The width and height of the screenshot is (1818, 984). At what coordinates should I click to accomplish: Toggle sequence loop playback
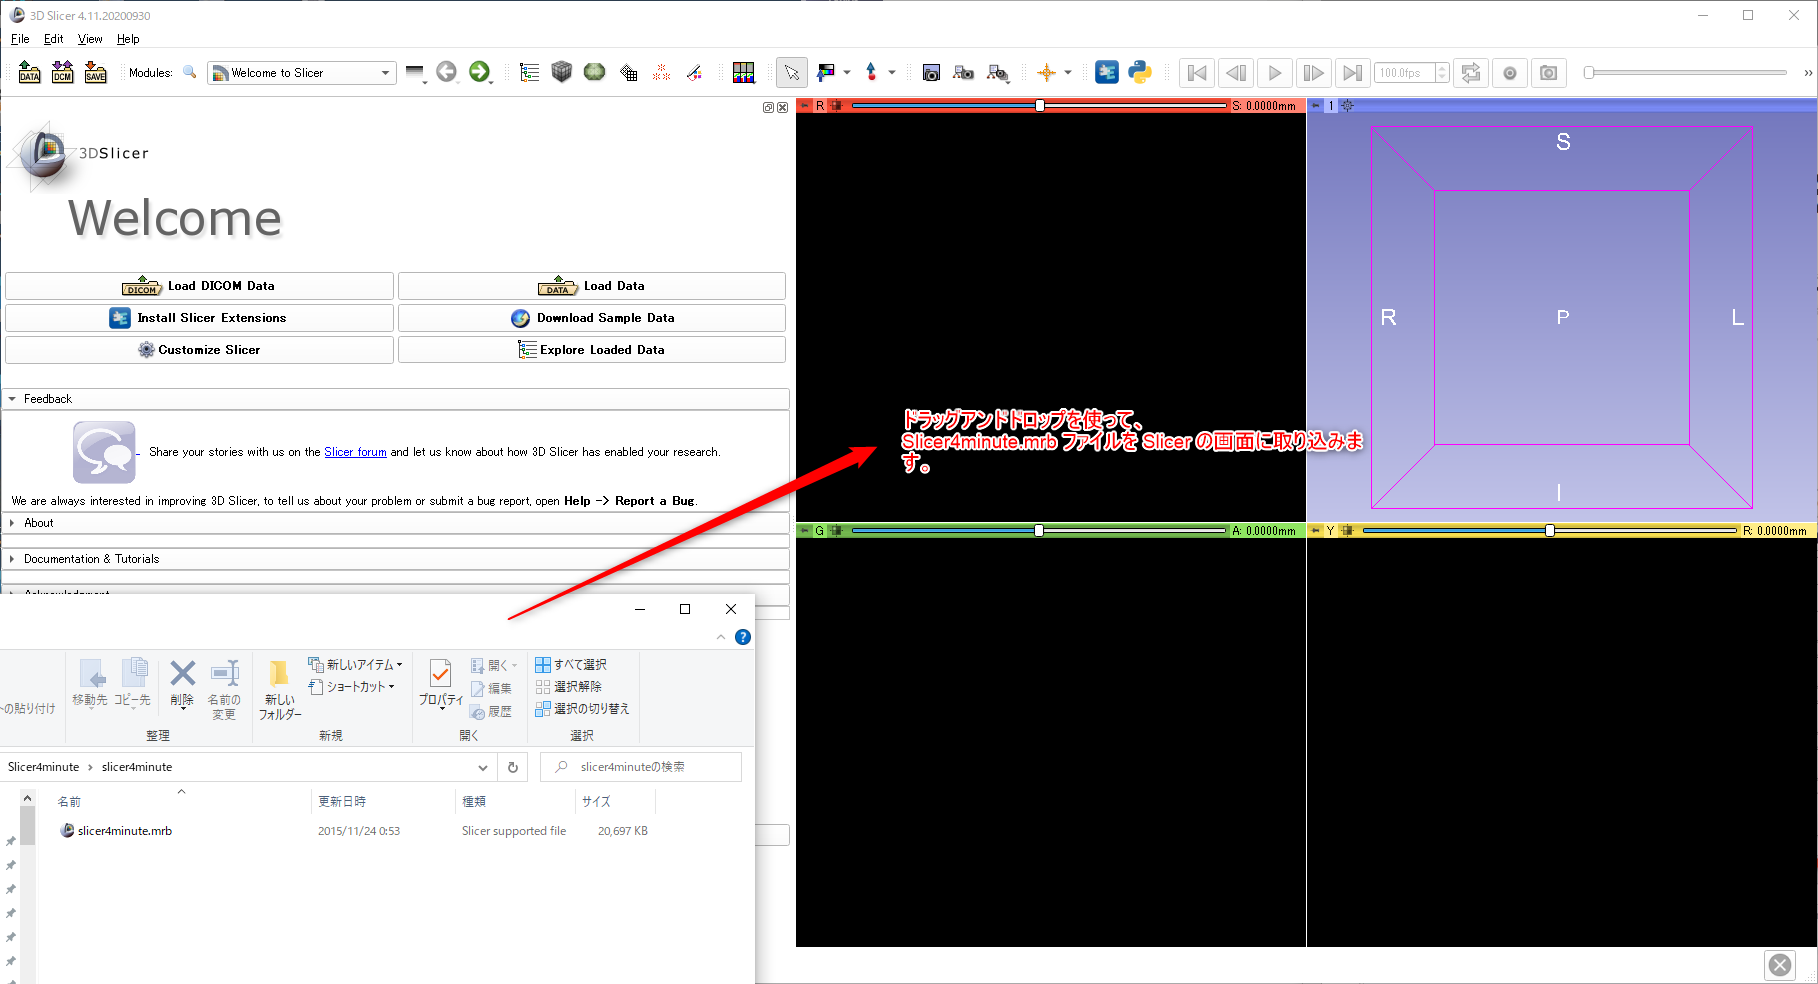pyautogui.click(x=1471, y=72)
